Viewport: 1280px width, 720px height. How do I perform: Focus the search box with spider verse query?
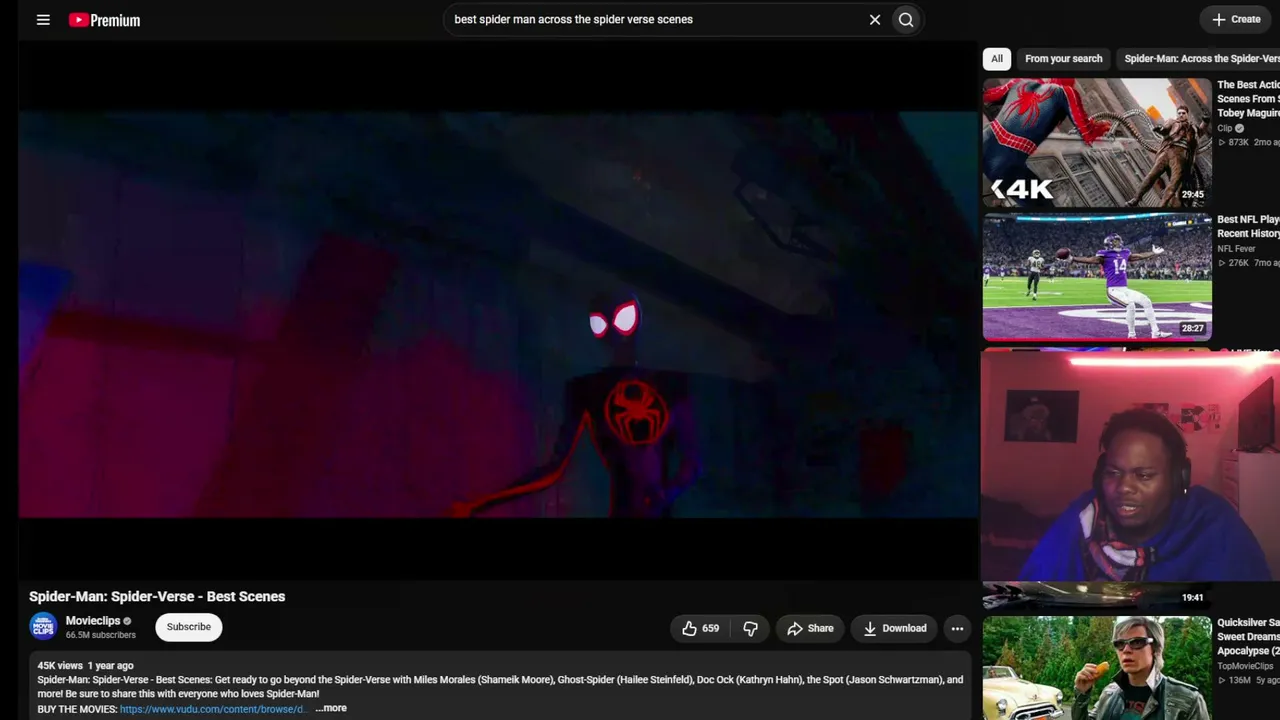pyautogui.click(x=655, y=19)
